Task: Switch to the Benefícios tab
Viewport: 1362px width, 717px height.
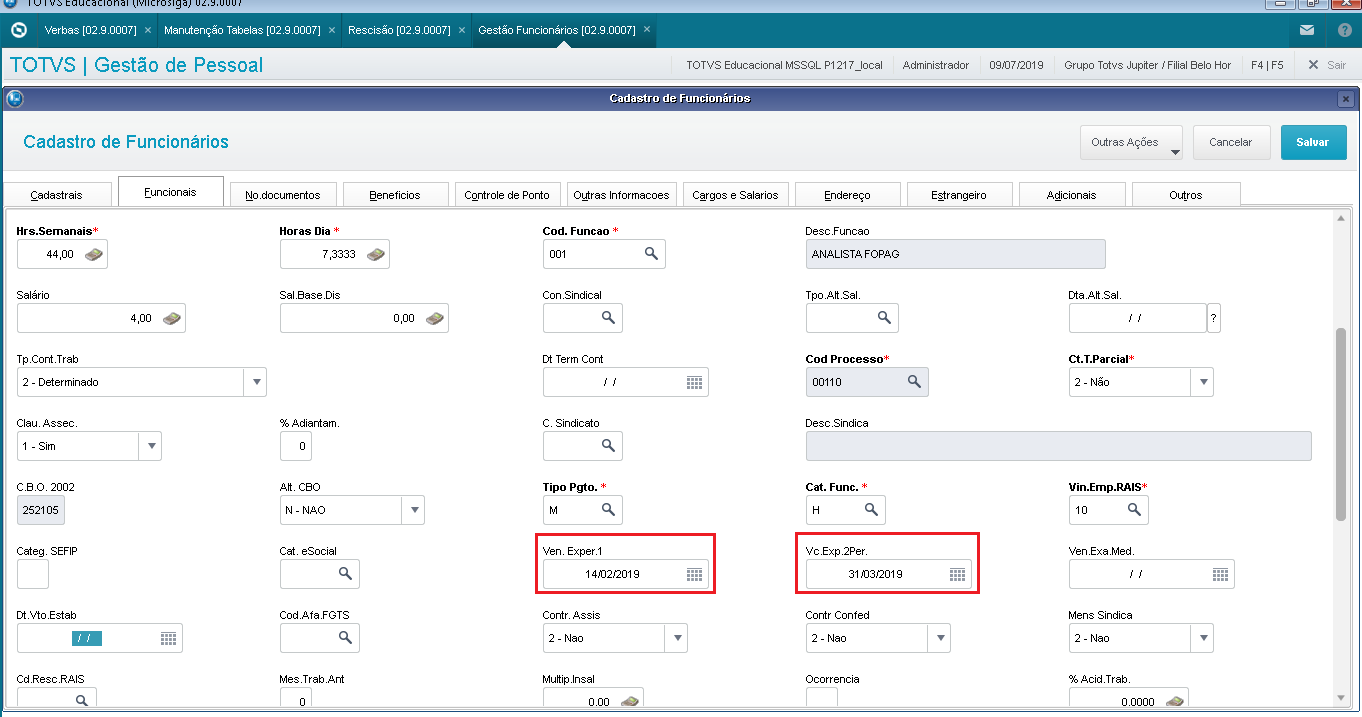Action: point(395,195)
